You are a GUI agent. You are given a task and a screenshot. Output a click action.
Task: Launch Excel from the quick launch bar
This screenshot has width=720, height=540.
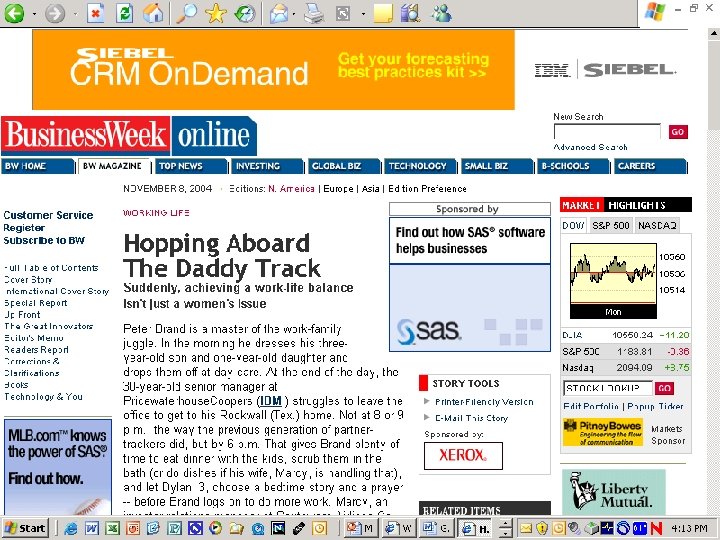point(112,528)
